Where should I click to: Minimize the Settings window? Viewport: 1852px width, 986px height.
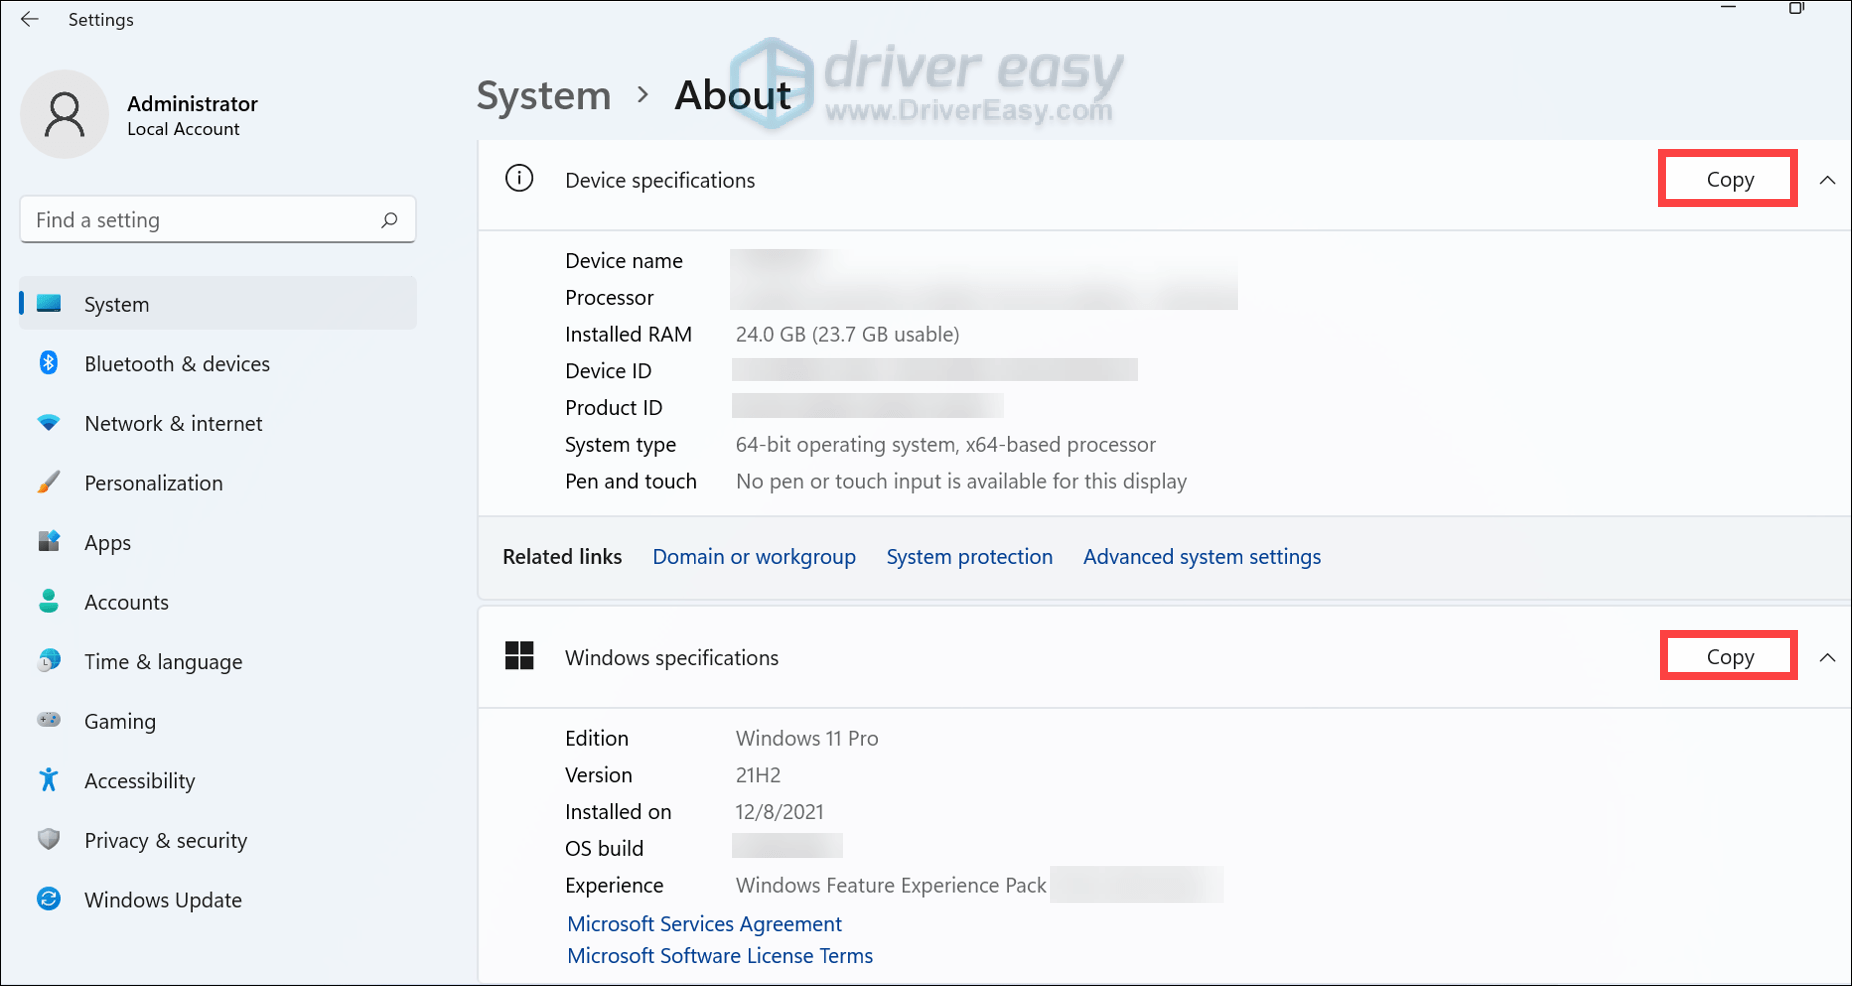tap(1728, 8)
